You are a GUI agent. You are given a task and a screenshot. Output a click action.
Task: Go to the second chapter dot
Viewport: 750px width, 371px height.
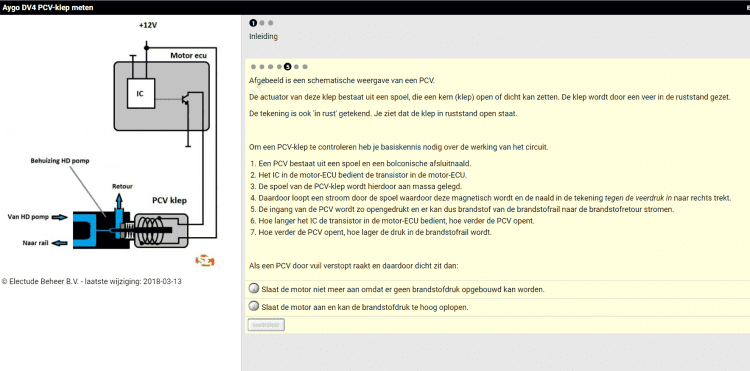point(262,23)
